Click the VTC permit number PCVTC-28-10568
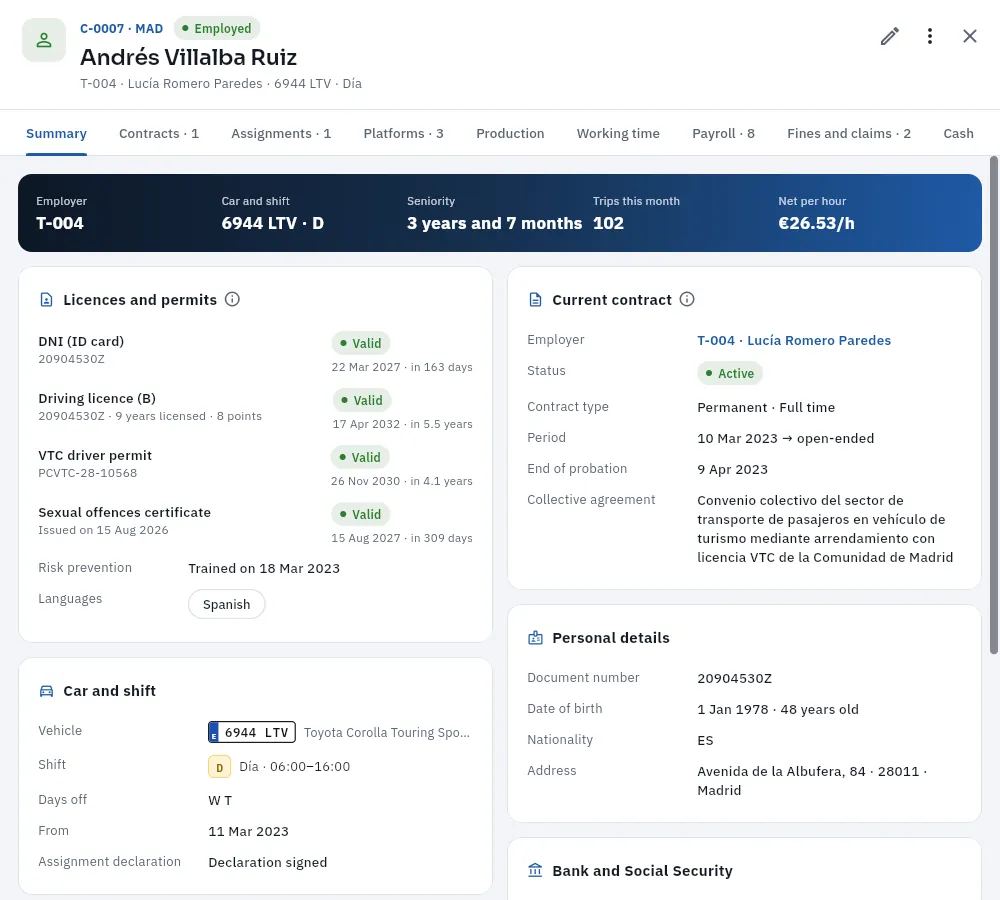The image size is (1000, 900). [x=87, y=473]
